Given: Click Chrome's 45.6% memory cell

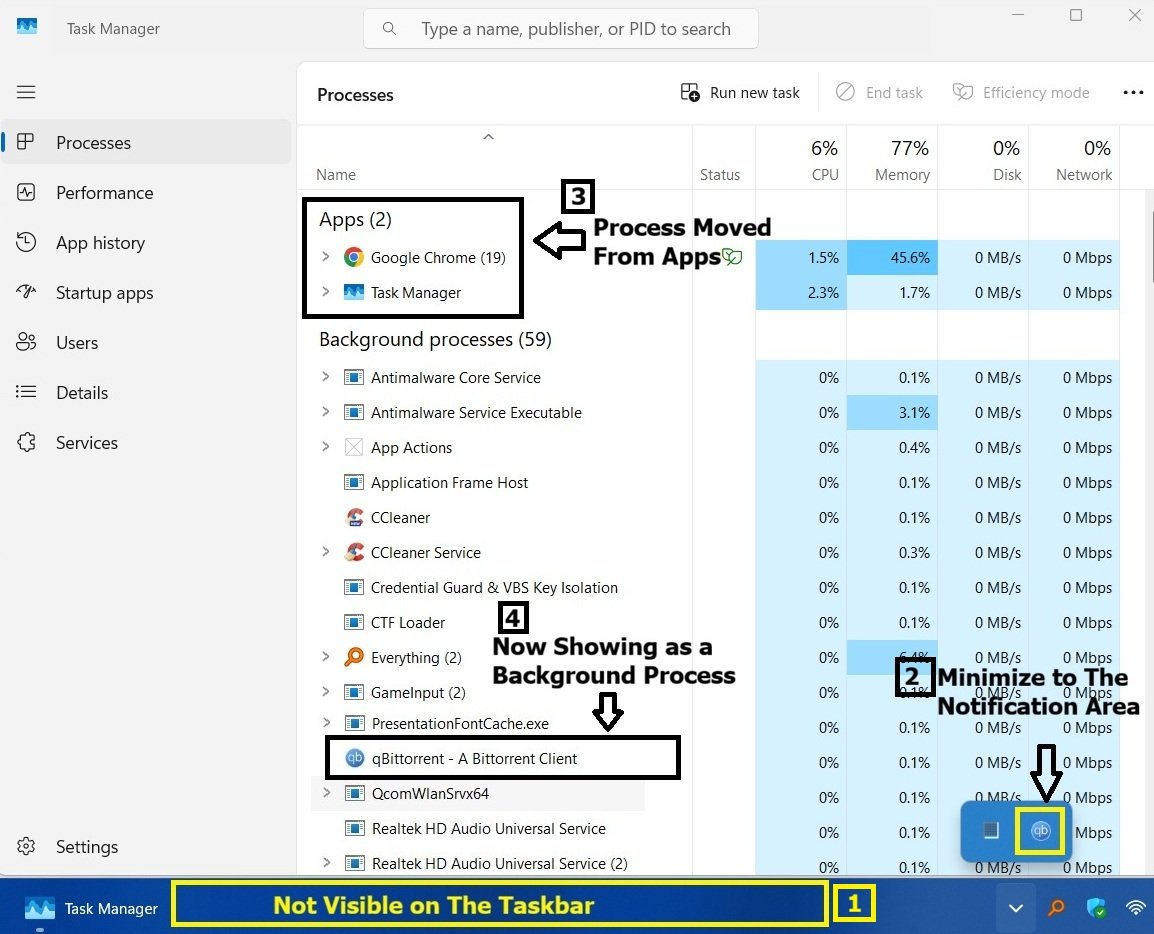Looking at the screenshot, I should 892,258.
